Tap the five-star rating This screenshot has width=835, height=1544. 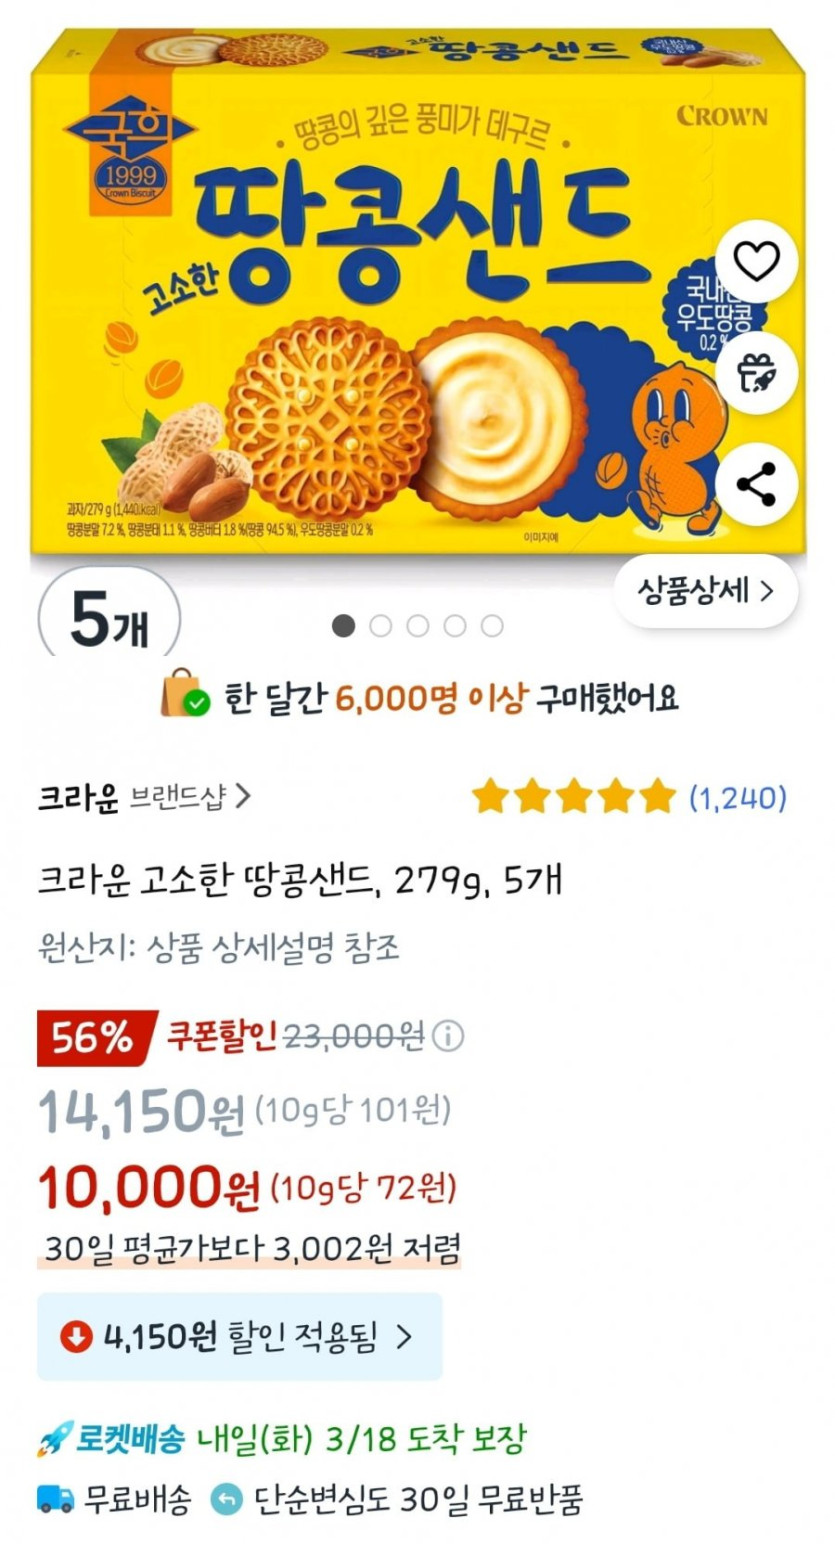[574, 797]
